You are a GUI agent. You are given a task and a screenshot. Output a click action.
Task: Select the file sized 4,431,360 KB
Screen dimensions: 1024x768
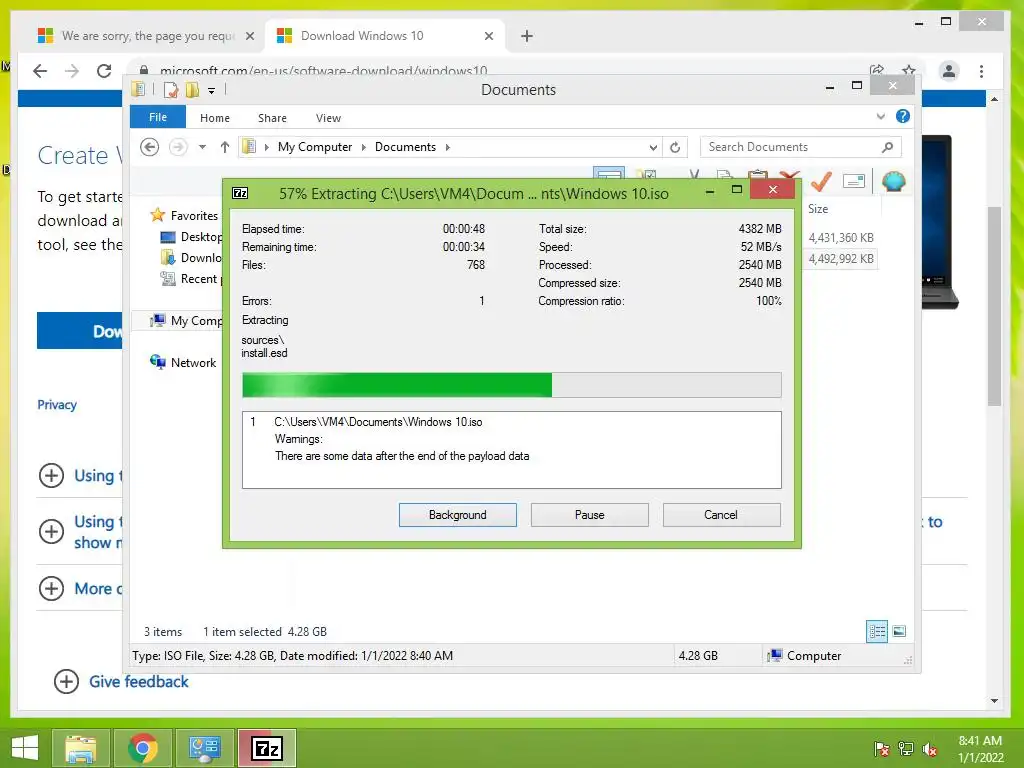pos(840,238)
